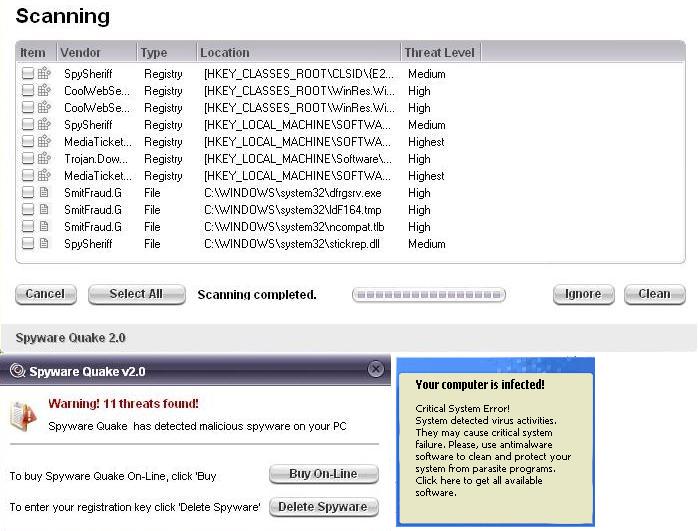The height and width of the screenshot is (531, 698).
Task: Click vendor SmitFraud.G in the ncompat.tlb row
Action: pos(93,227)
